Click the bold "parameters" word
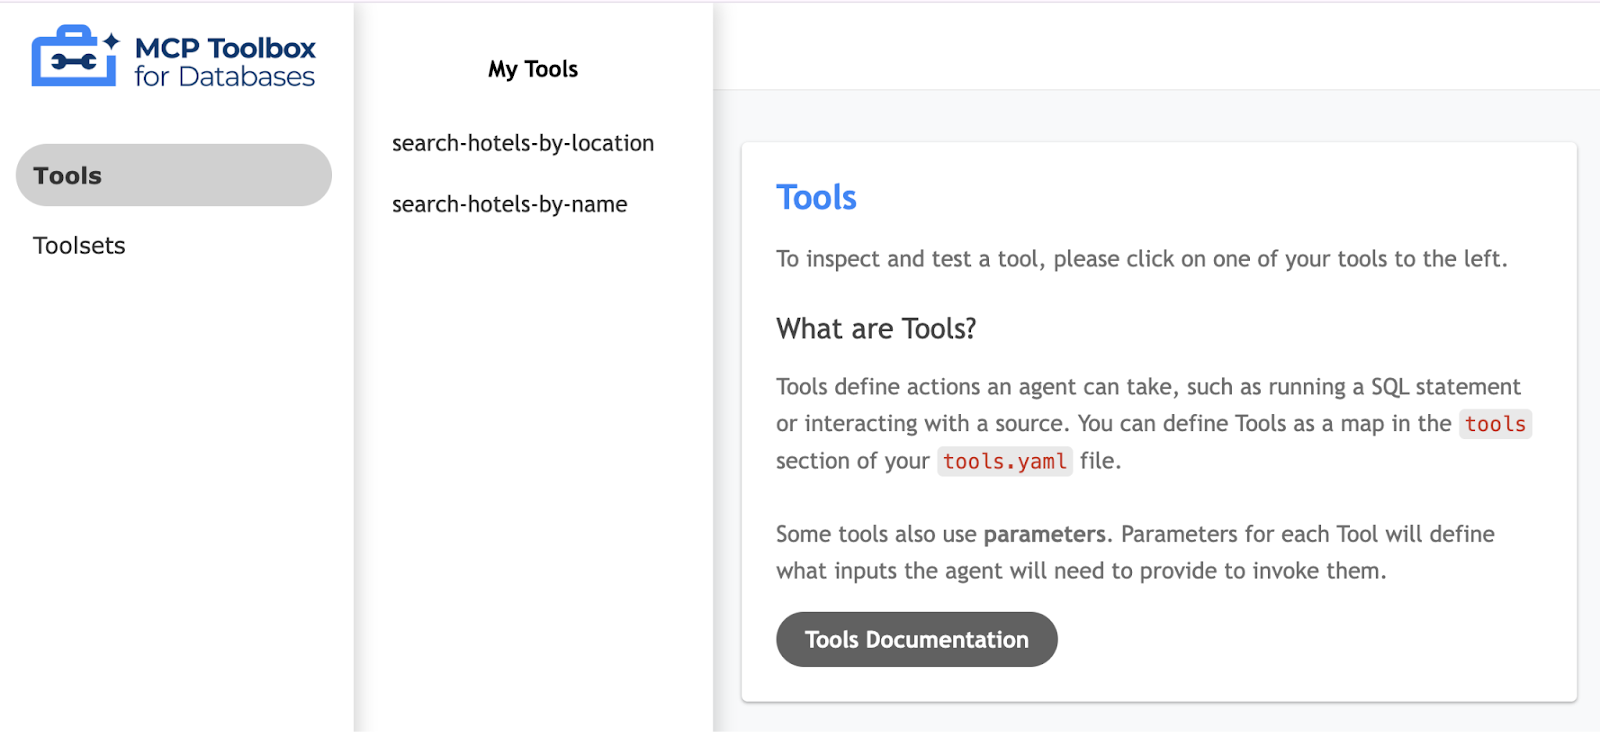This screenshot has width=1600, height=732. (x=1044, y=534)
